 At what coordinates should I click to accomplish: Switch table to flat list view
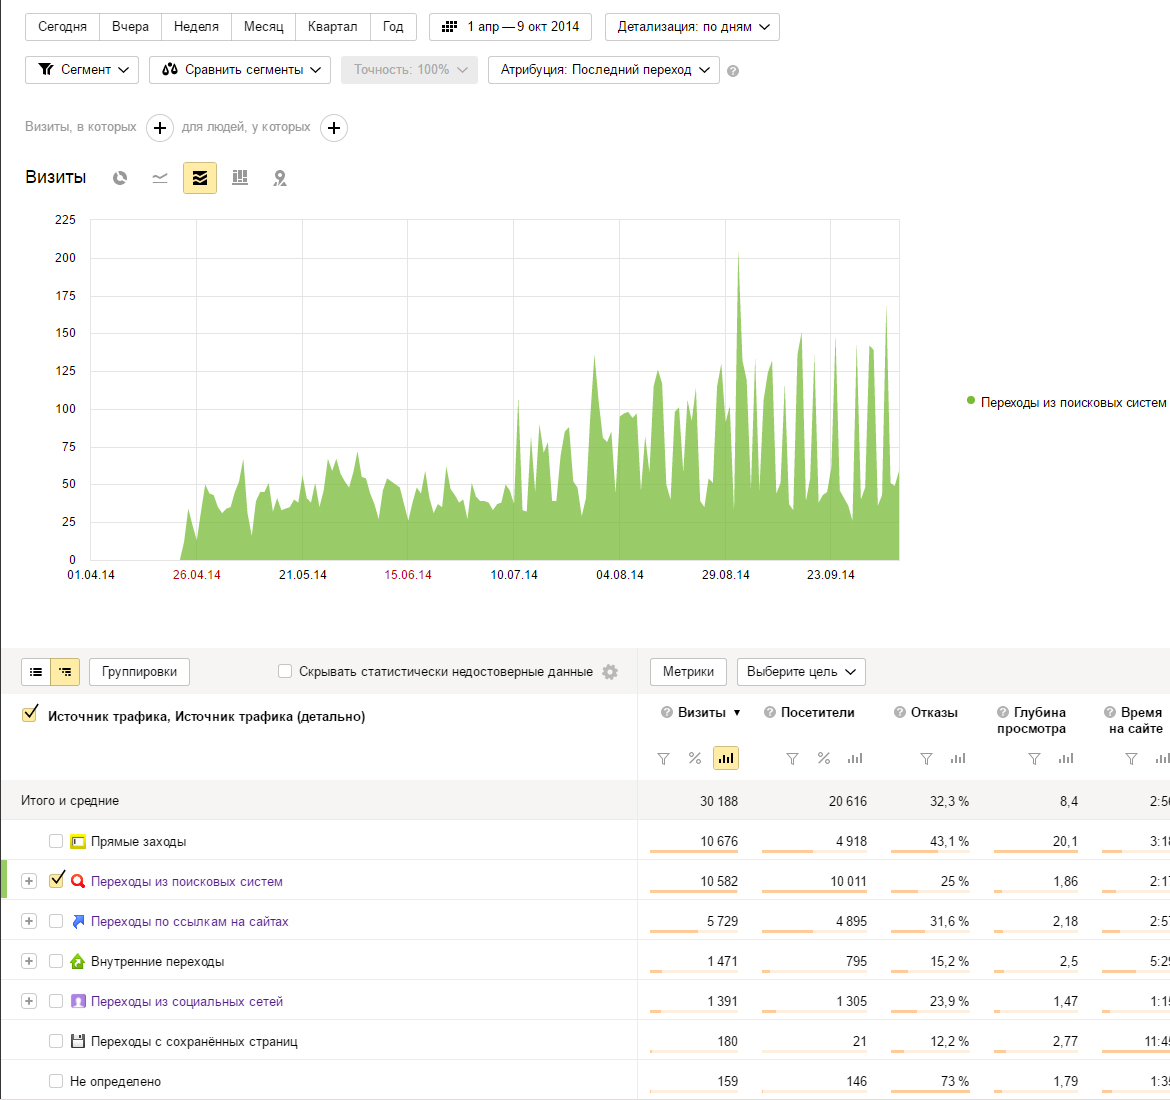(36, 672)
